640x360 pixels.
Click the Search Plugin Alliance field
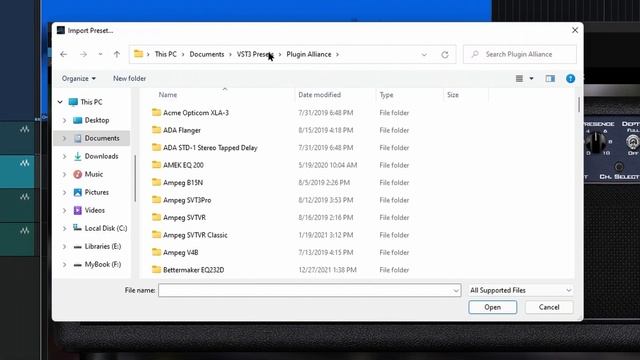(x=520, y=54)
